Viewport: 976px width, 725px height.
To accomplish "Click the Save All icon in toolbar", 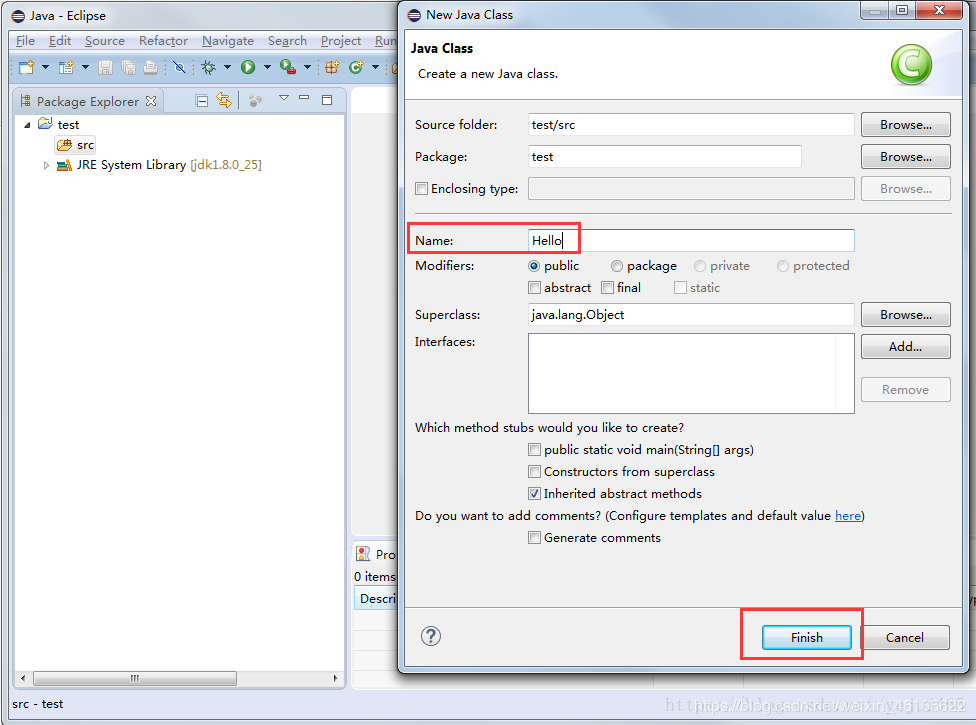I will (x=128, y=67).
